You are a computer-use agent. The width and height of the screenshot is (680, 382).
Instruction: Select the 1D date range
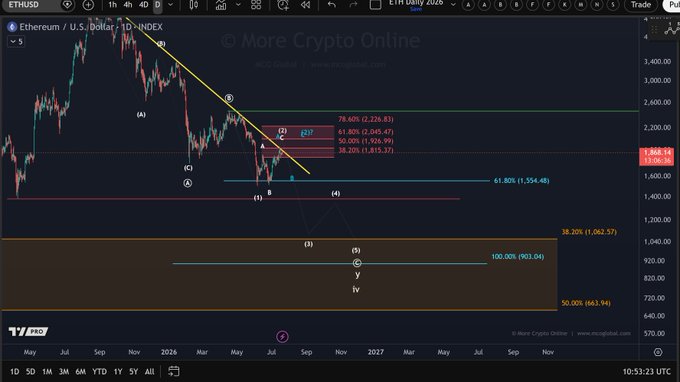click(14, 372)
